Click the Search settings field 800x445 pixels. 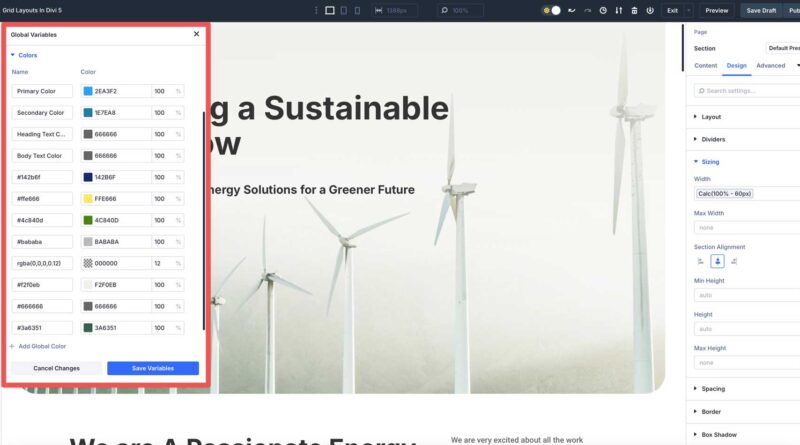pos(750,91)
